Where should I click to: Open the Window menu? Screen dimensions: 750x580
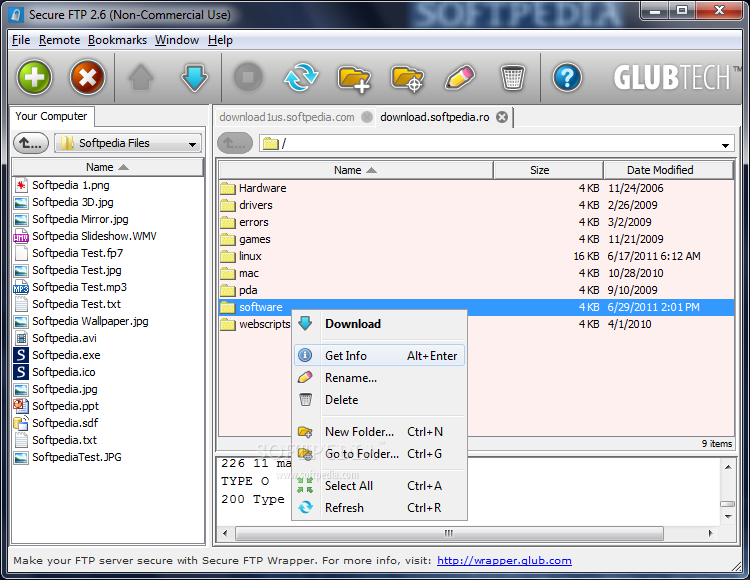[177, 40]
